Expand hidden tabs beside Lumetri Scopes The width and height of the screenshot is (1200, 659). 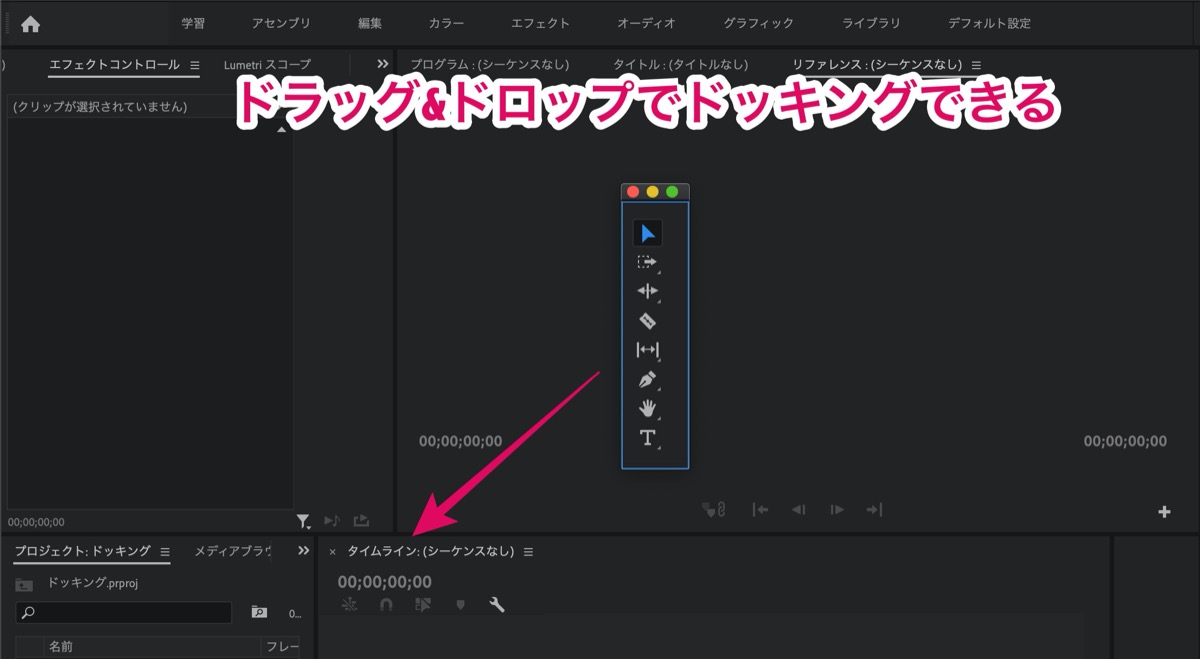click(x=382, y=64)
